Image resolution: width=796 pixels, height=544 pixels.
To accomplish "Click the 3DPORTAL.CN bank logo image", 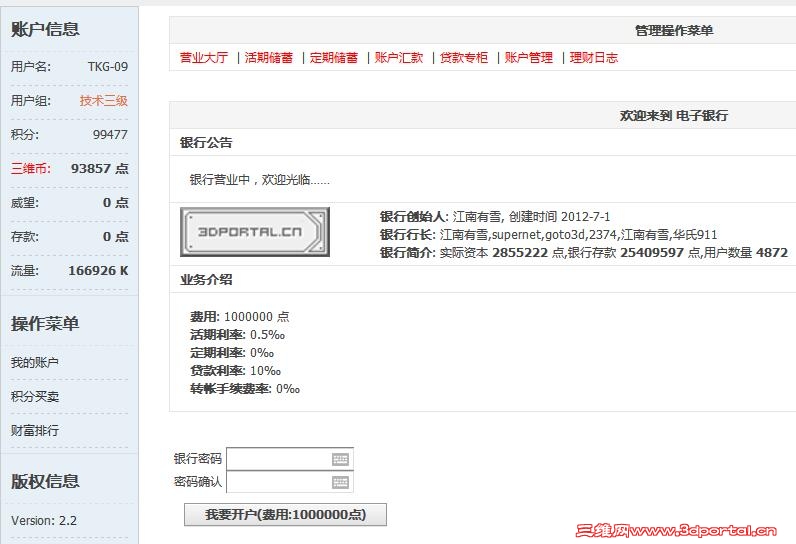I will (x=255, y=232).
